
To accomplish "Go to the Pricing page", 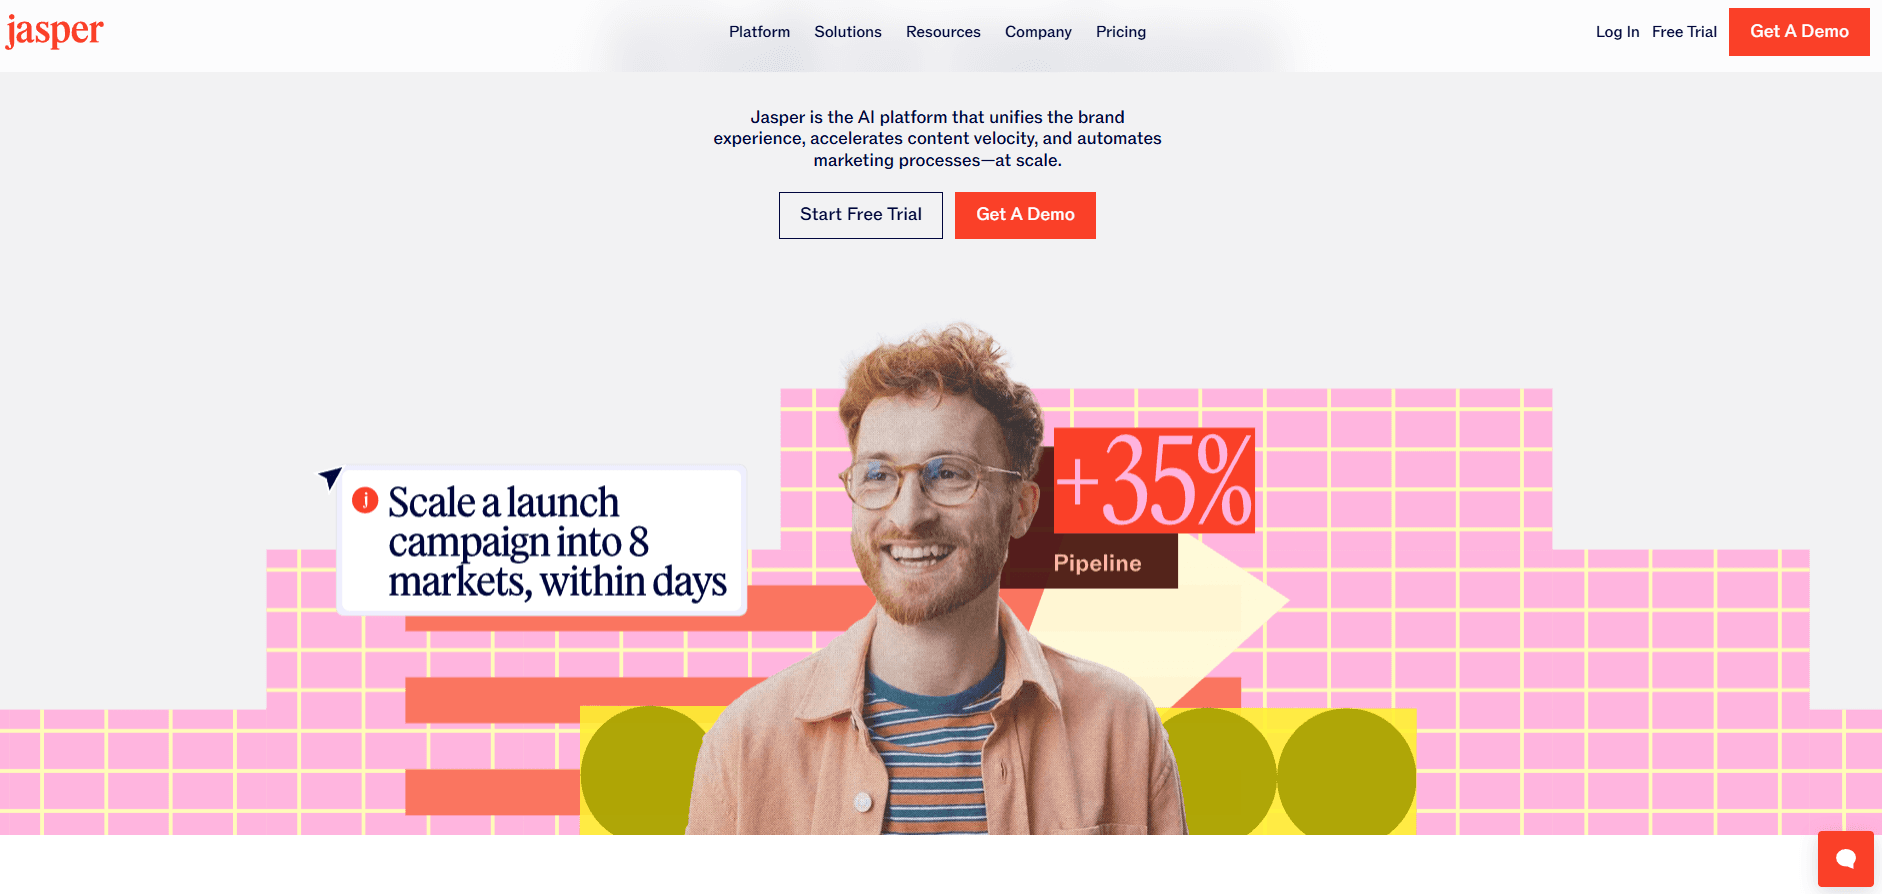I will point(1121,32).
